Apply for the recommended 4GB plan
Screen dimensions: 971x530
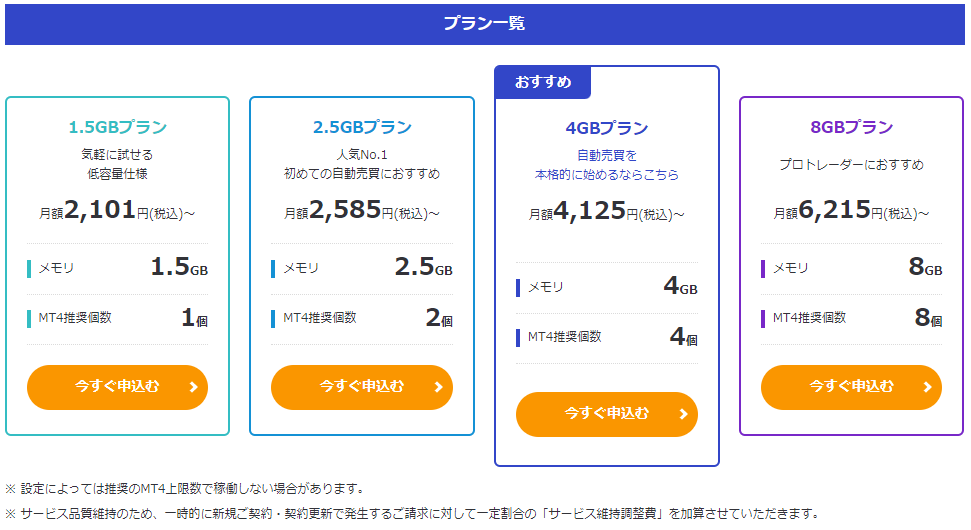coord(606,414)
